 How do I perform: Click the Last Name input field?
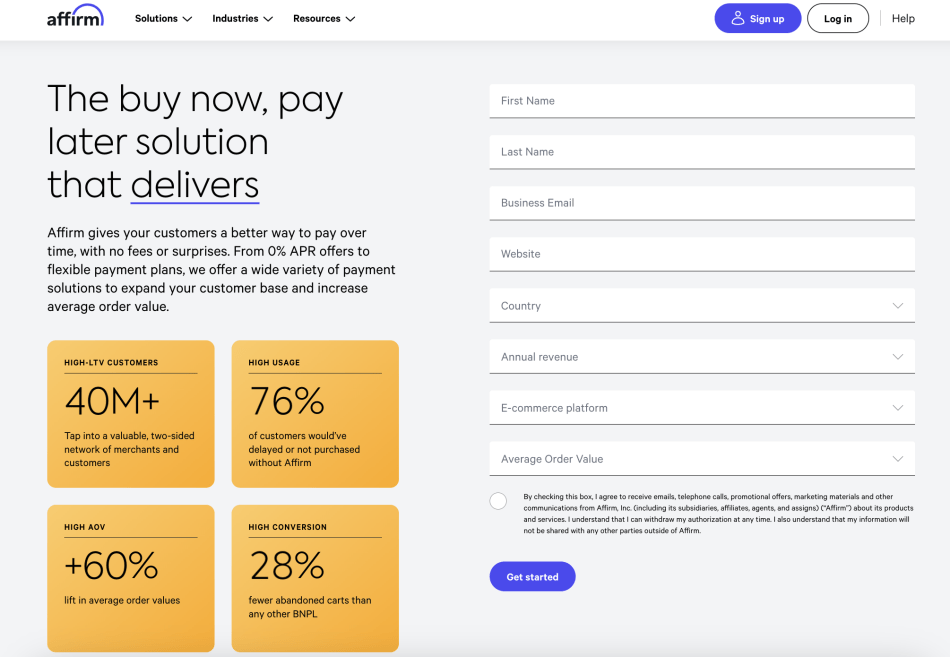click(702, 151)
